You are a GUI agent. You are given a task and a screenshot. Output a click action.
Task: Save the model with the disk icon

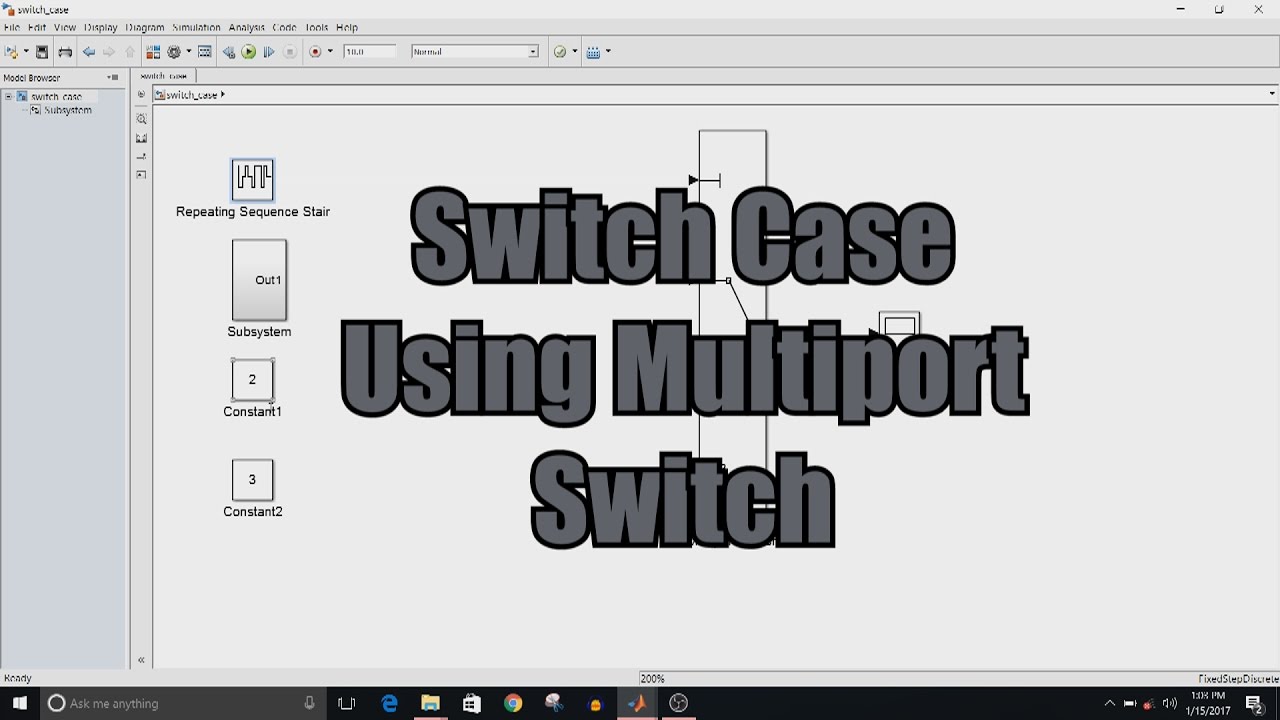tap(42, 52)
